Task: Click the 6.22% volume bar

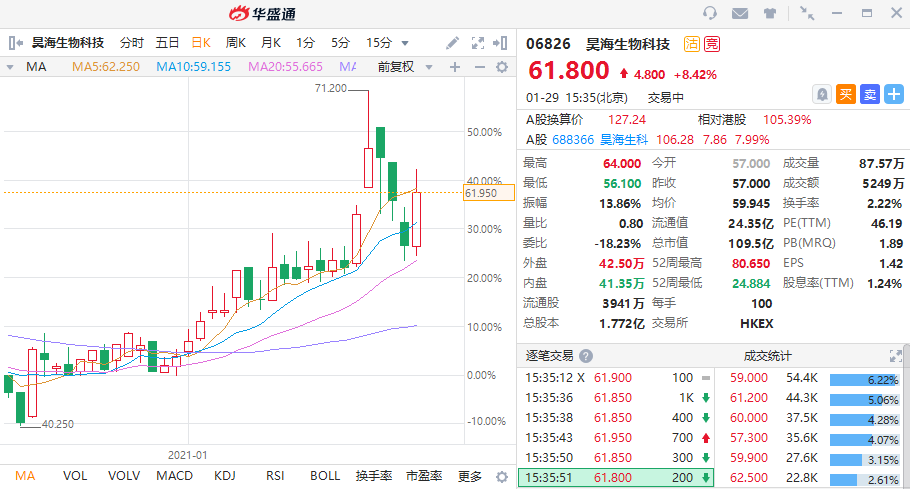Action: coord(865,381)
